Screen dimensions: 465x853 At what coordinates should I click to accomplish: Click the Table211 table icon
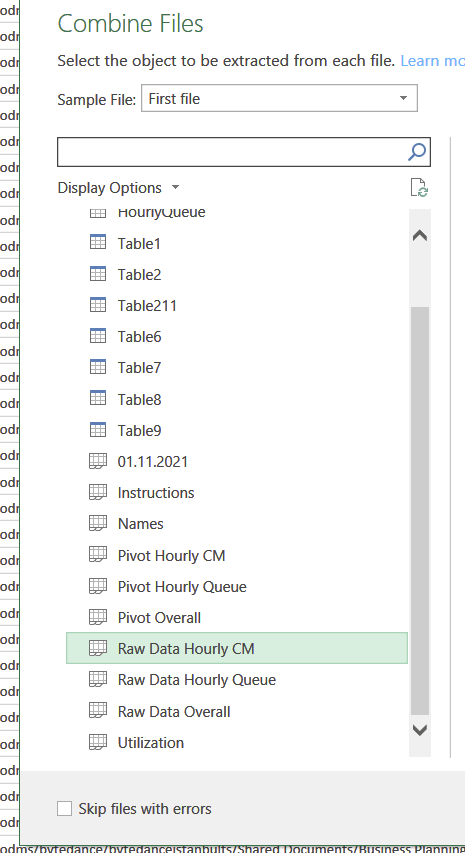coord(97,305)
